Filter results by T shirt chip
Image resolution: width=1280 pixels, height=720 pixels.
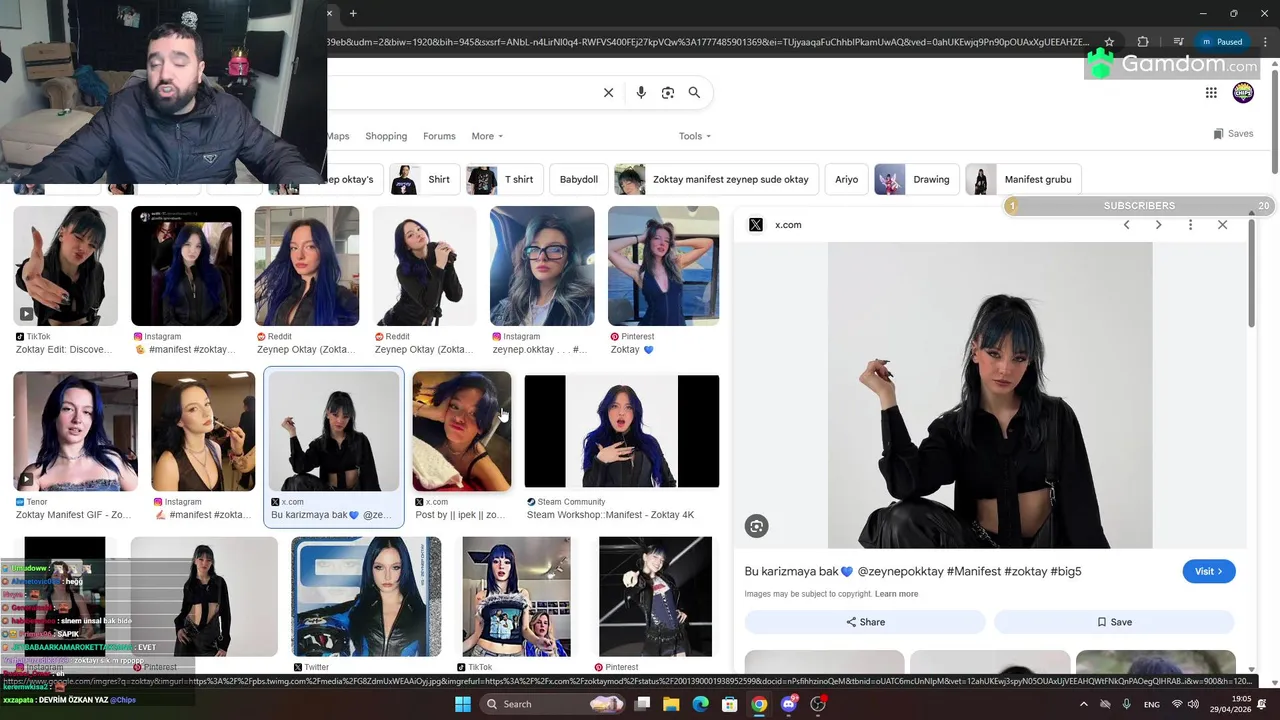click(x=504, y=179)
